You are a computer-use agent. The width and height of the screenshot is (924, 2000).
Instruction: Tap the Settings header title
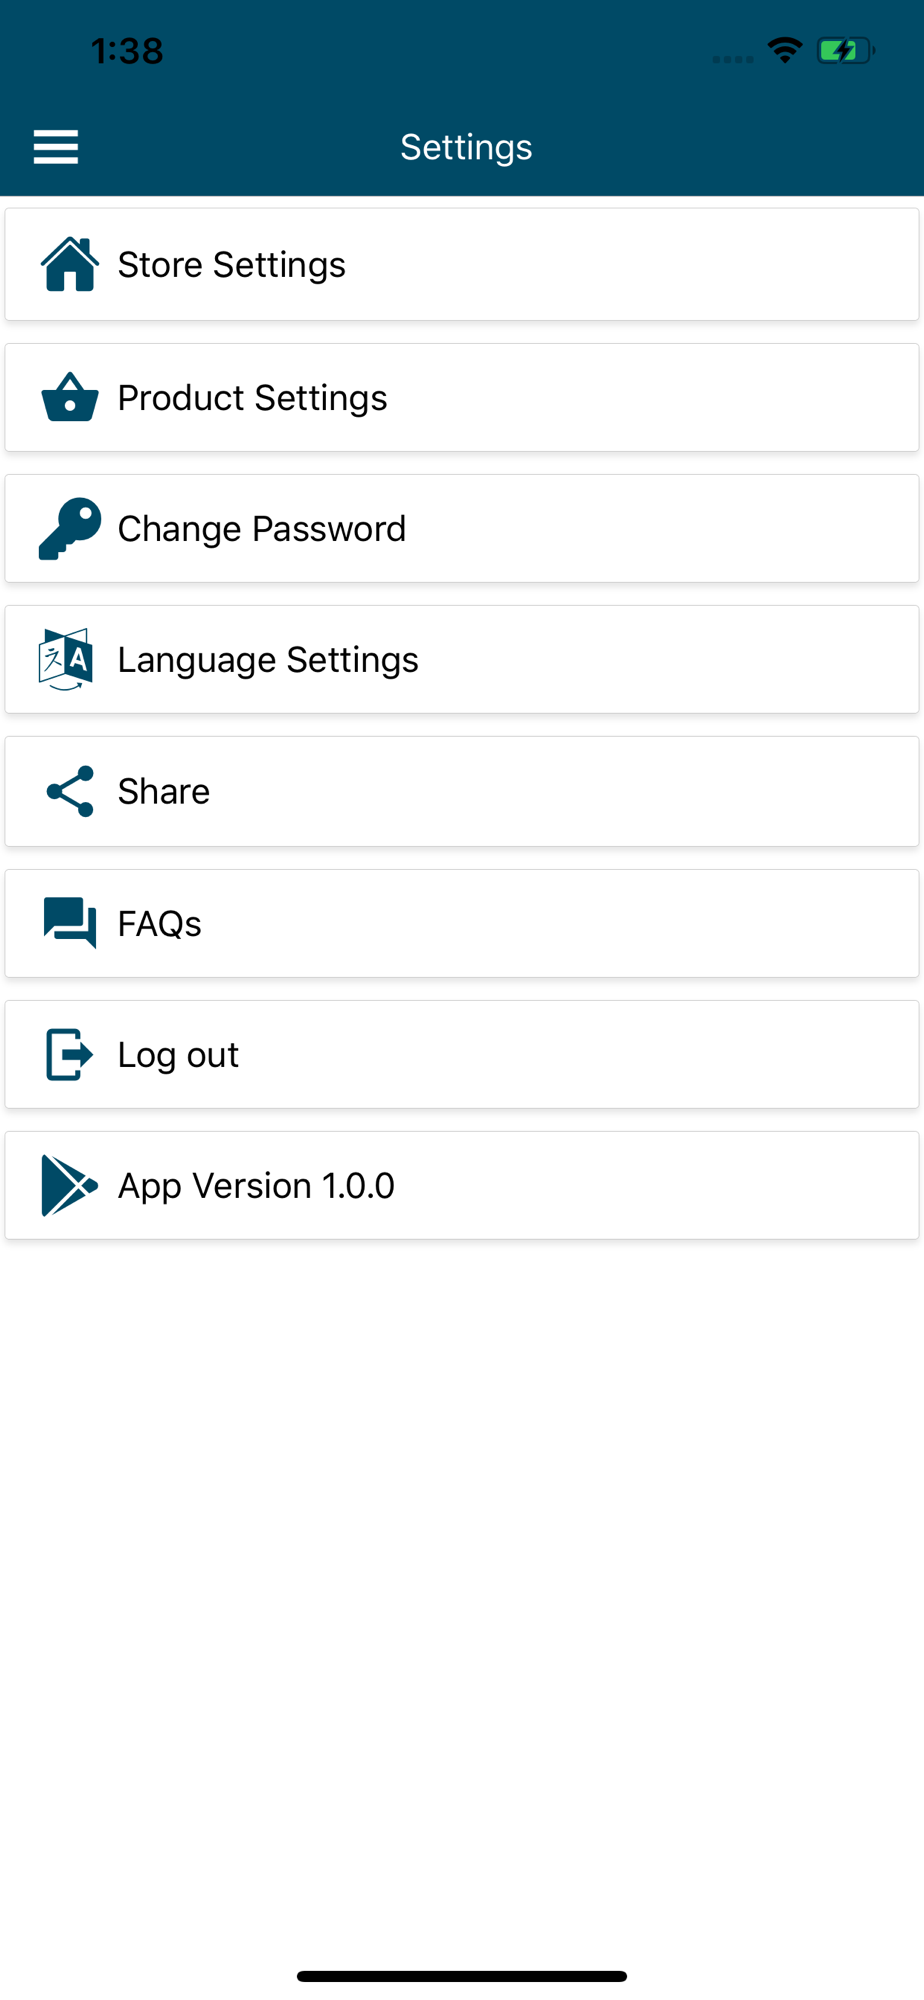tap(466, 147)
